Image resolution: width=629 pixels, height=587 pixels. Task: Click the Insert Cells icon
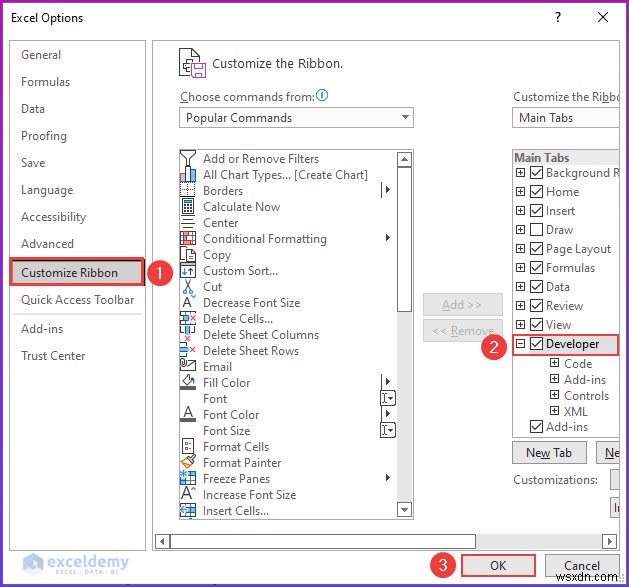(x=188, y=510)
